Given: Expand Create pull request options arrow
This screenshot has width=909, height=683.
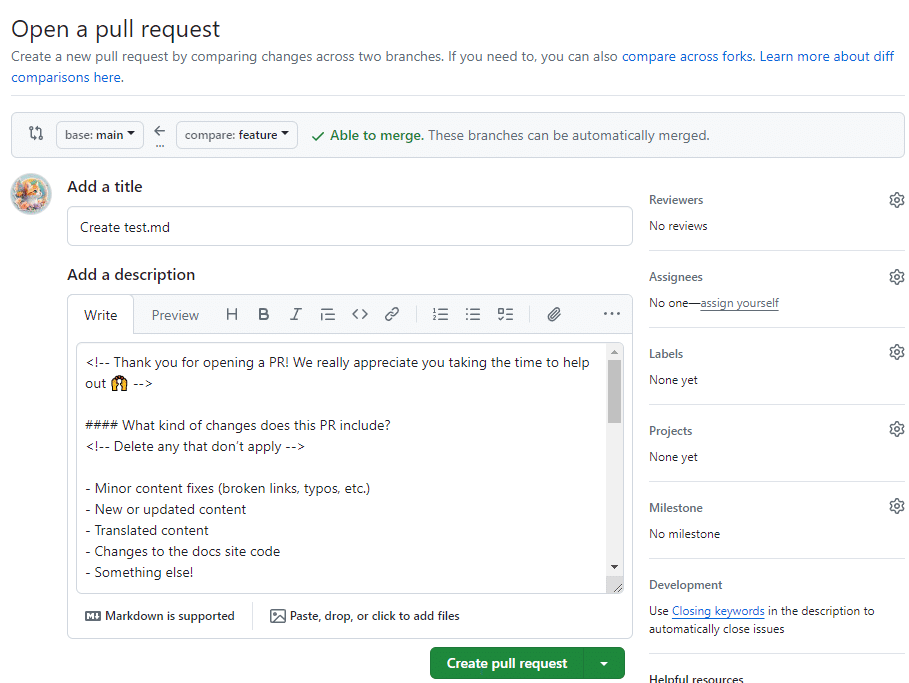Looking at the screenshot, I should 604,663.
